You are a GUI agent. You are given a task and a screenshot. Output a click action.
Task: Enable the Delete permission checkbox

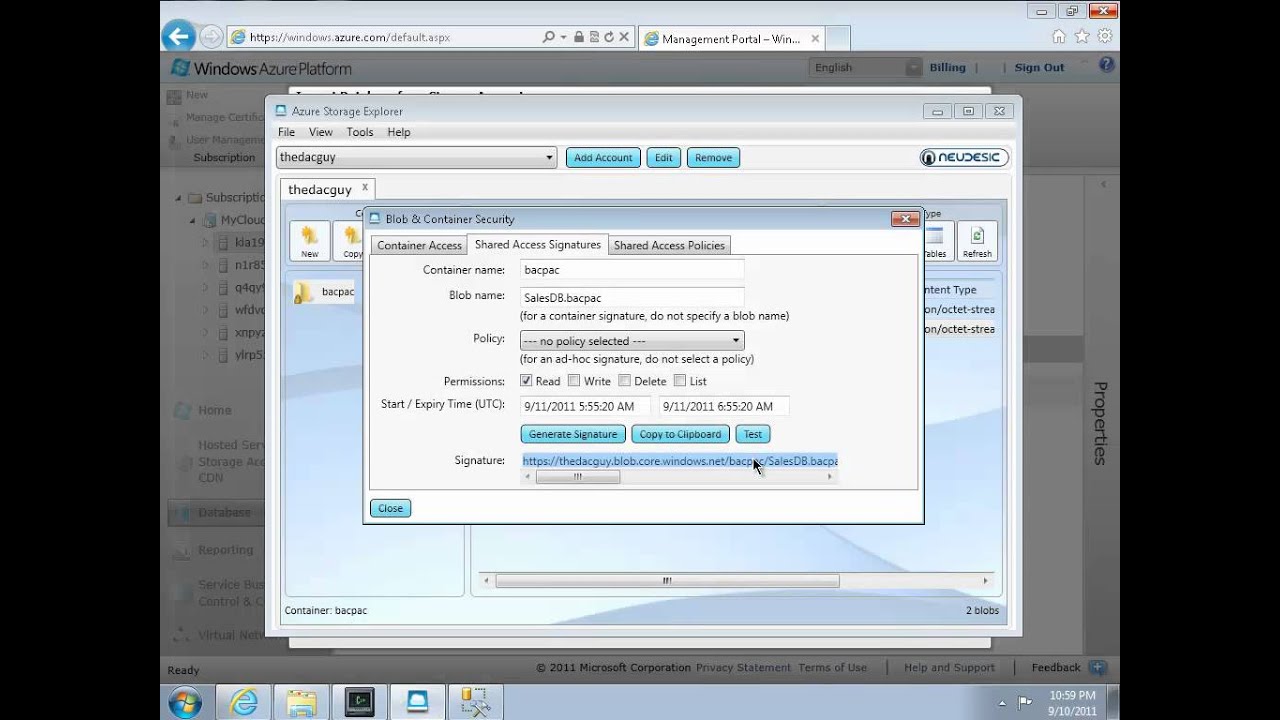(624, 381)
